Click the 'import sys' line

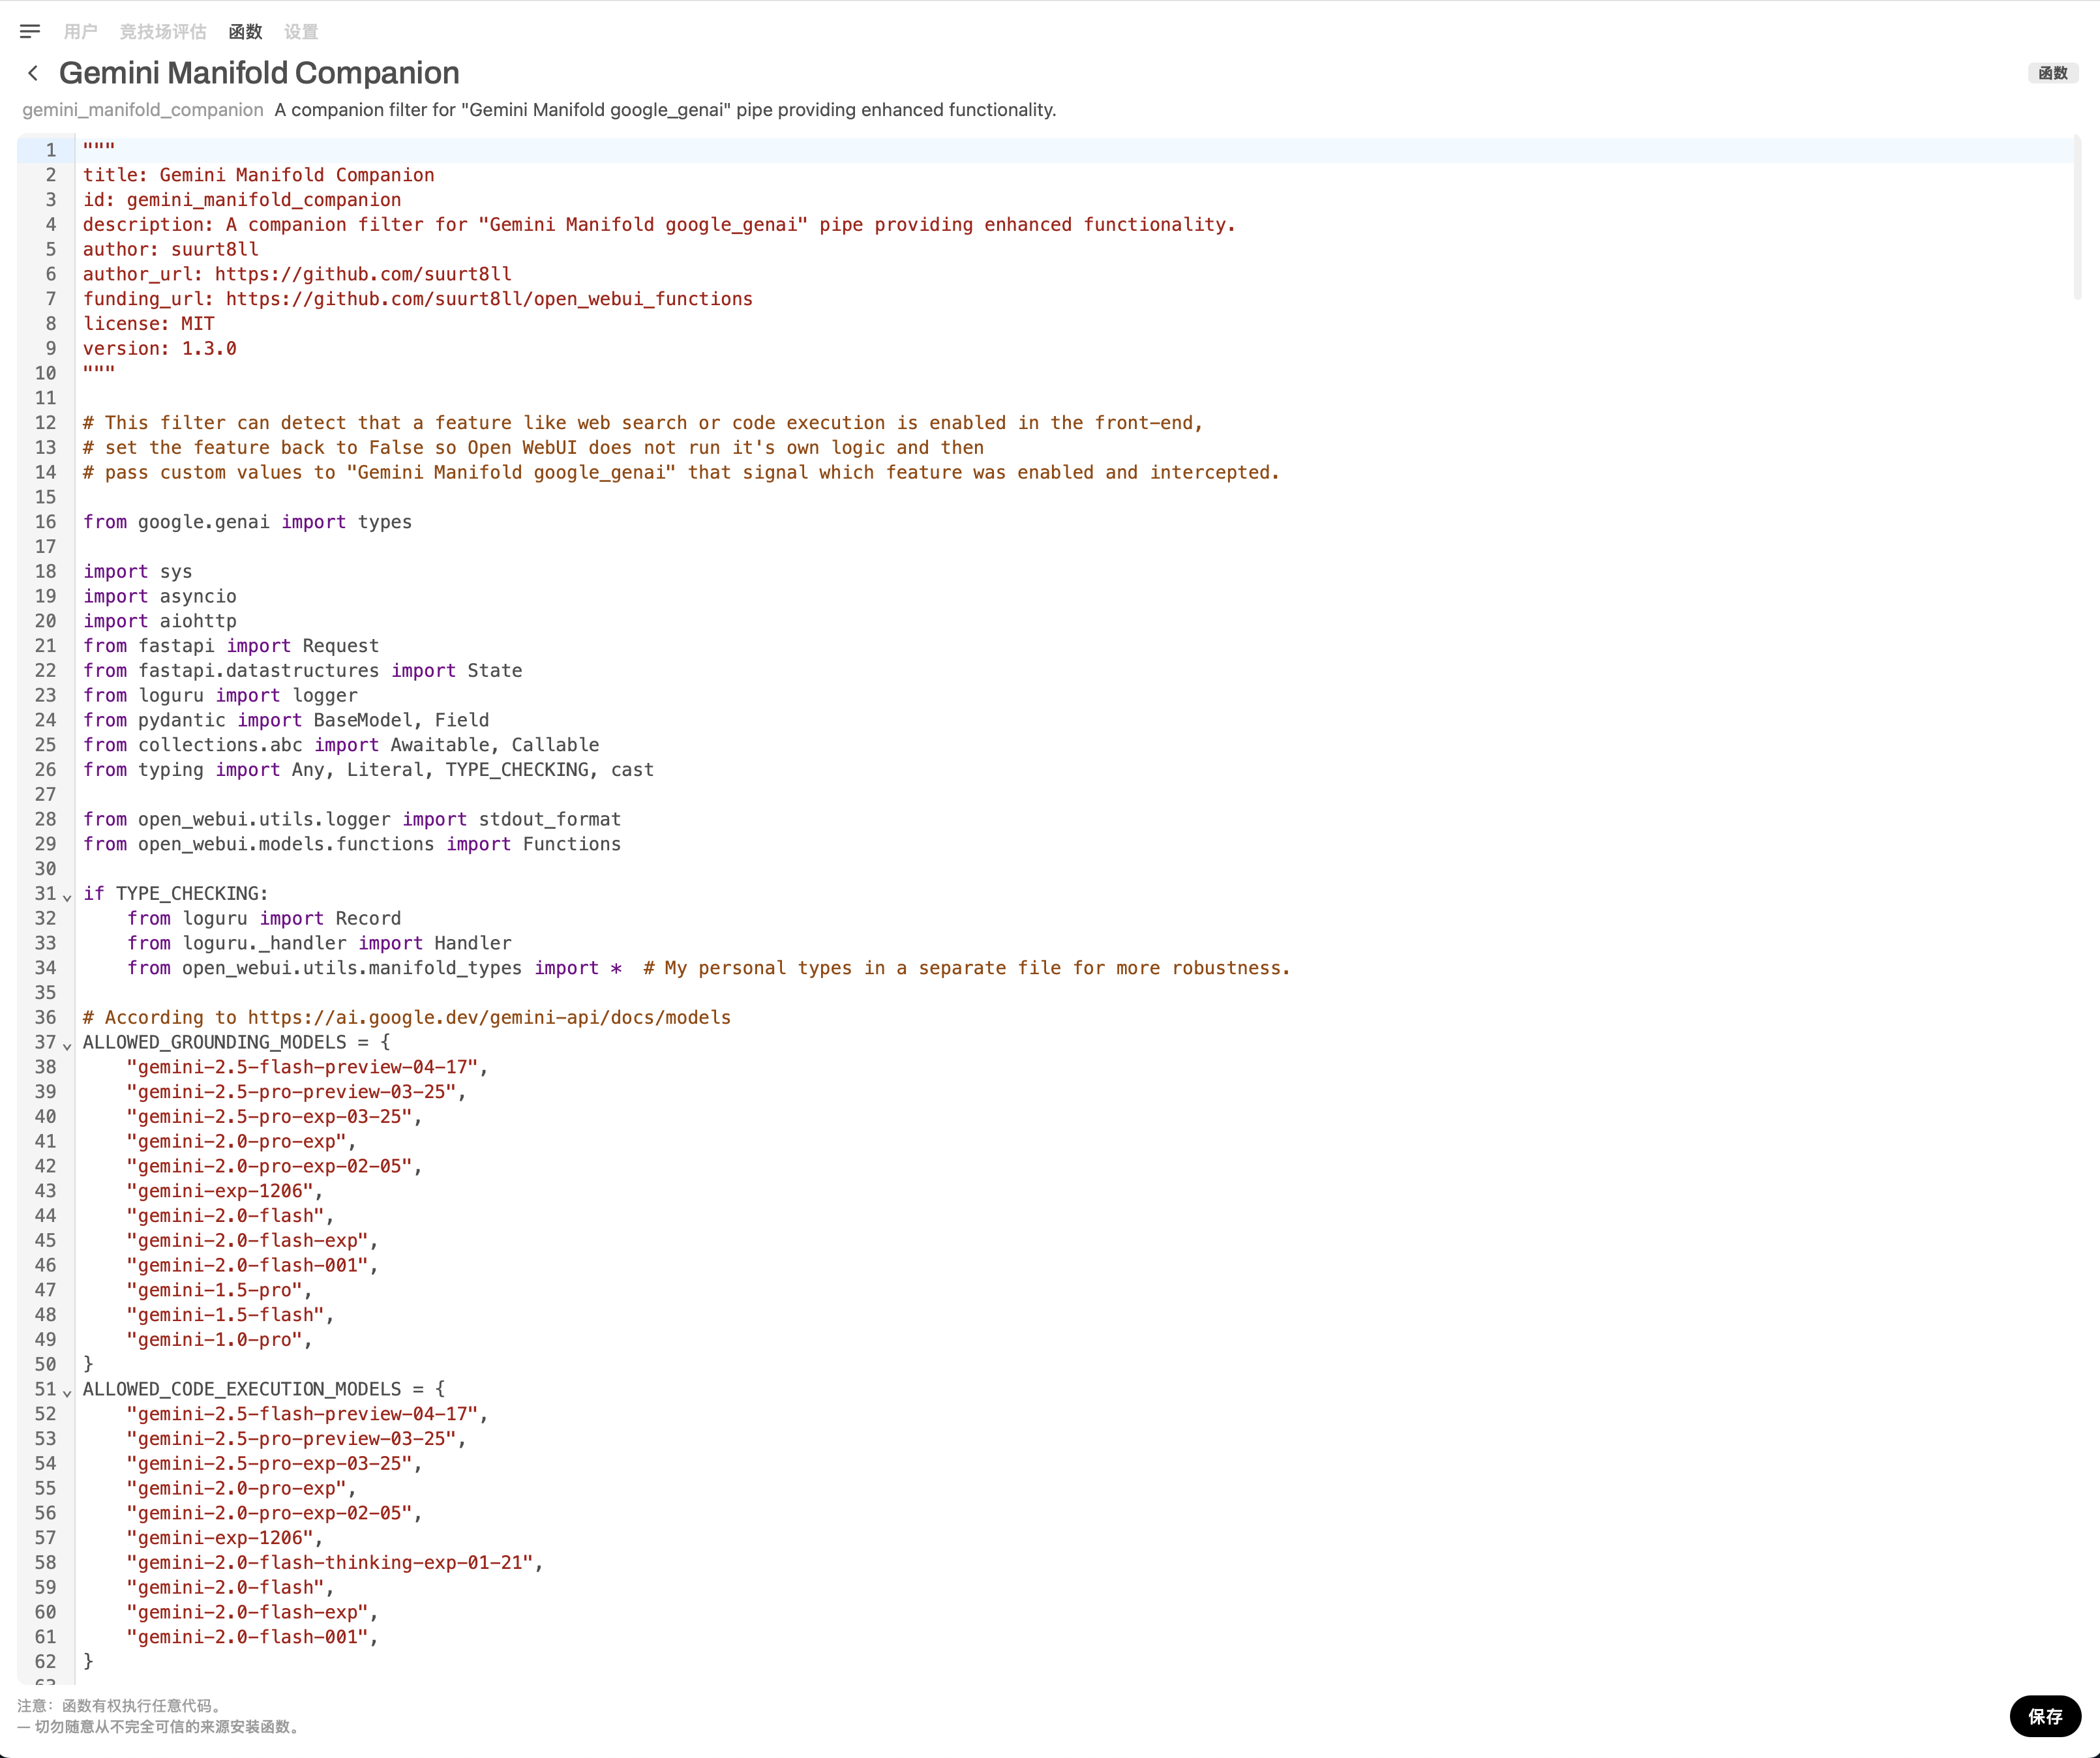coord(138,571)
